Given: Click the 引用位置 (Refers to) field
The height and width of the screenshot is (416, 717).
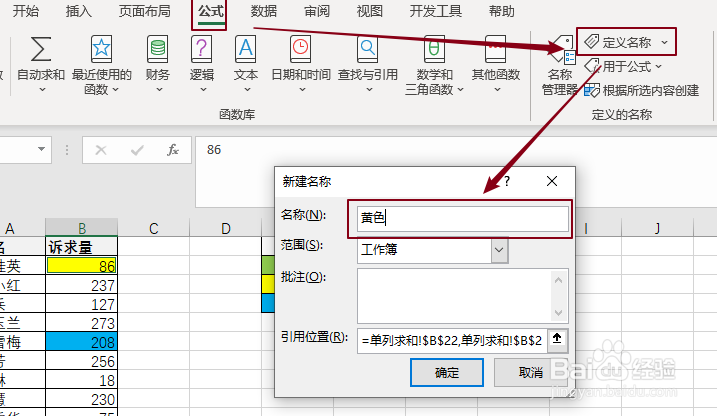Looking at the screenshot, I should pos(452,341).
